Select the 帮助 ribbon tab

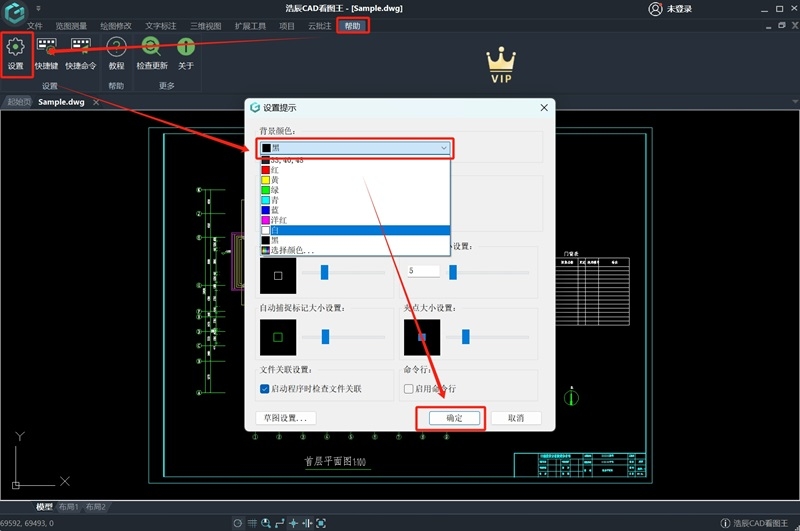click(353, 26)
